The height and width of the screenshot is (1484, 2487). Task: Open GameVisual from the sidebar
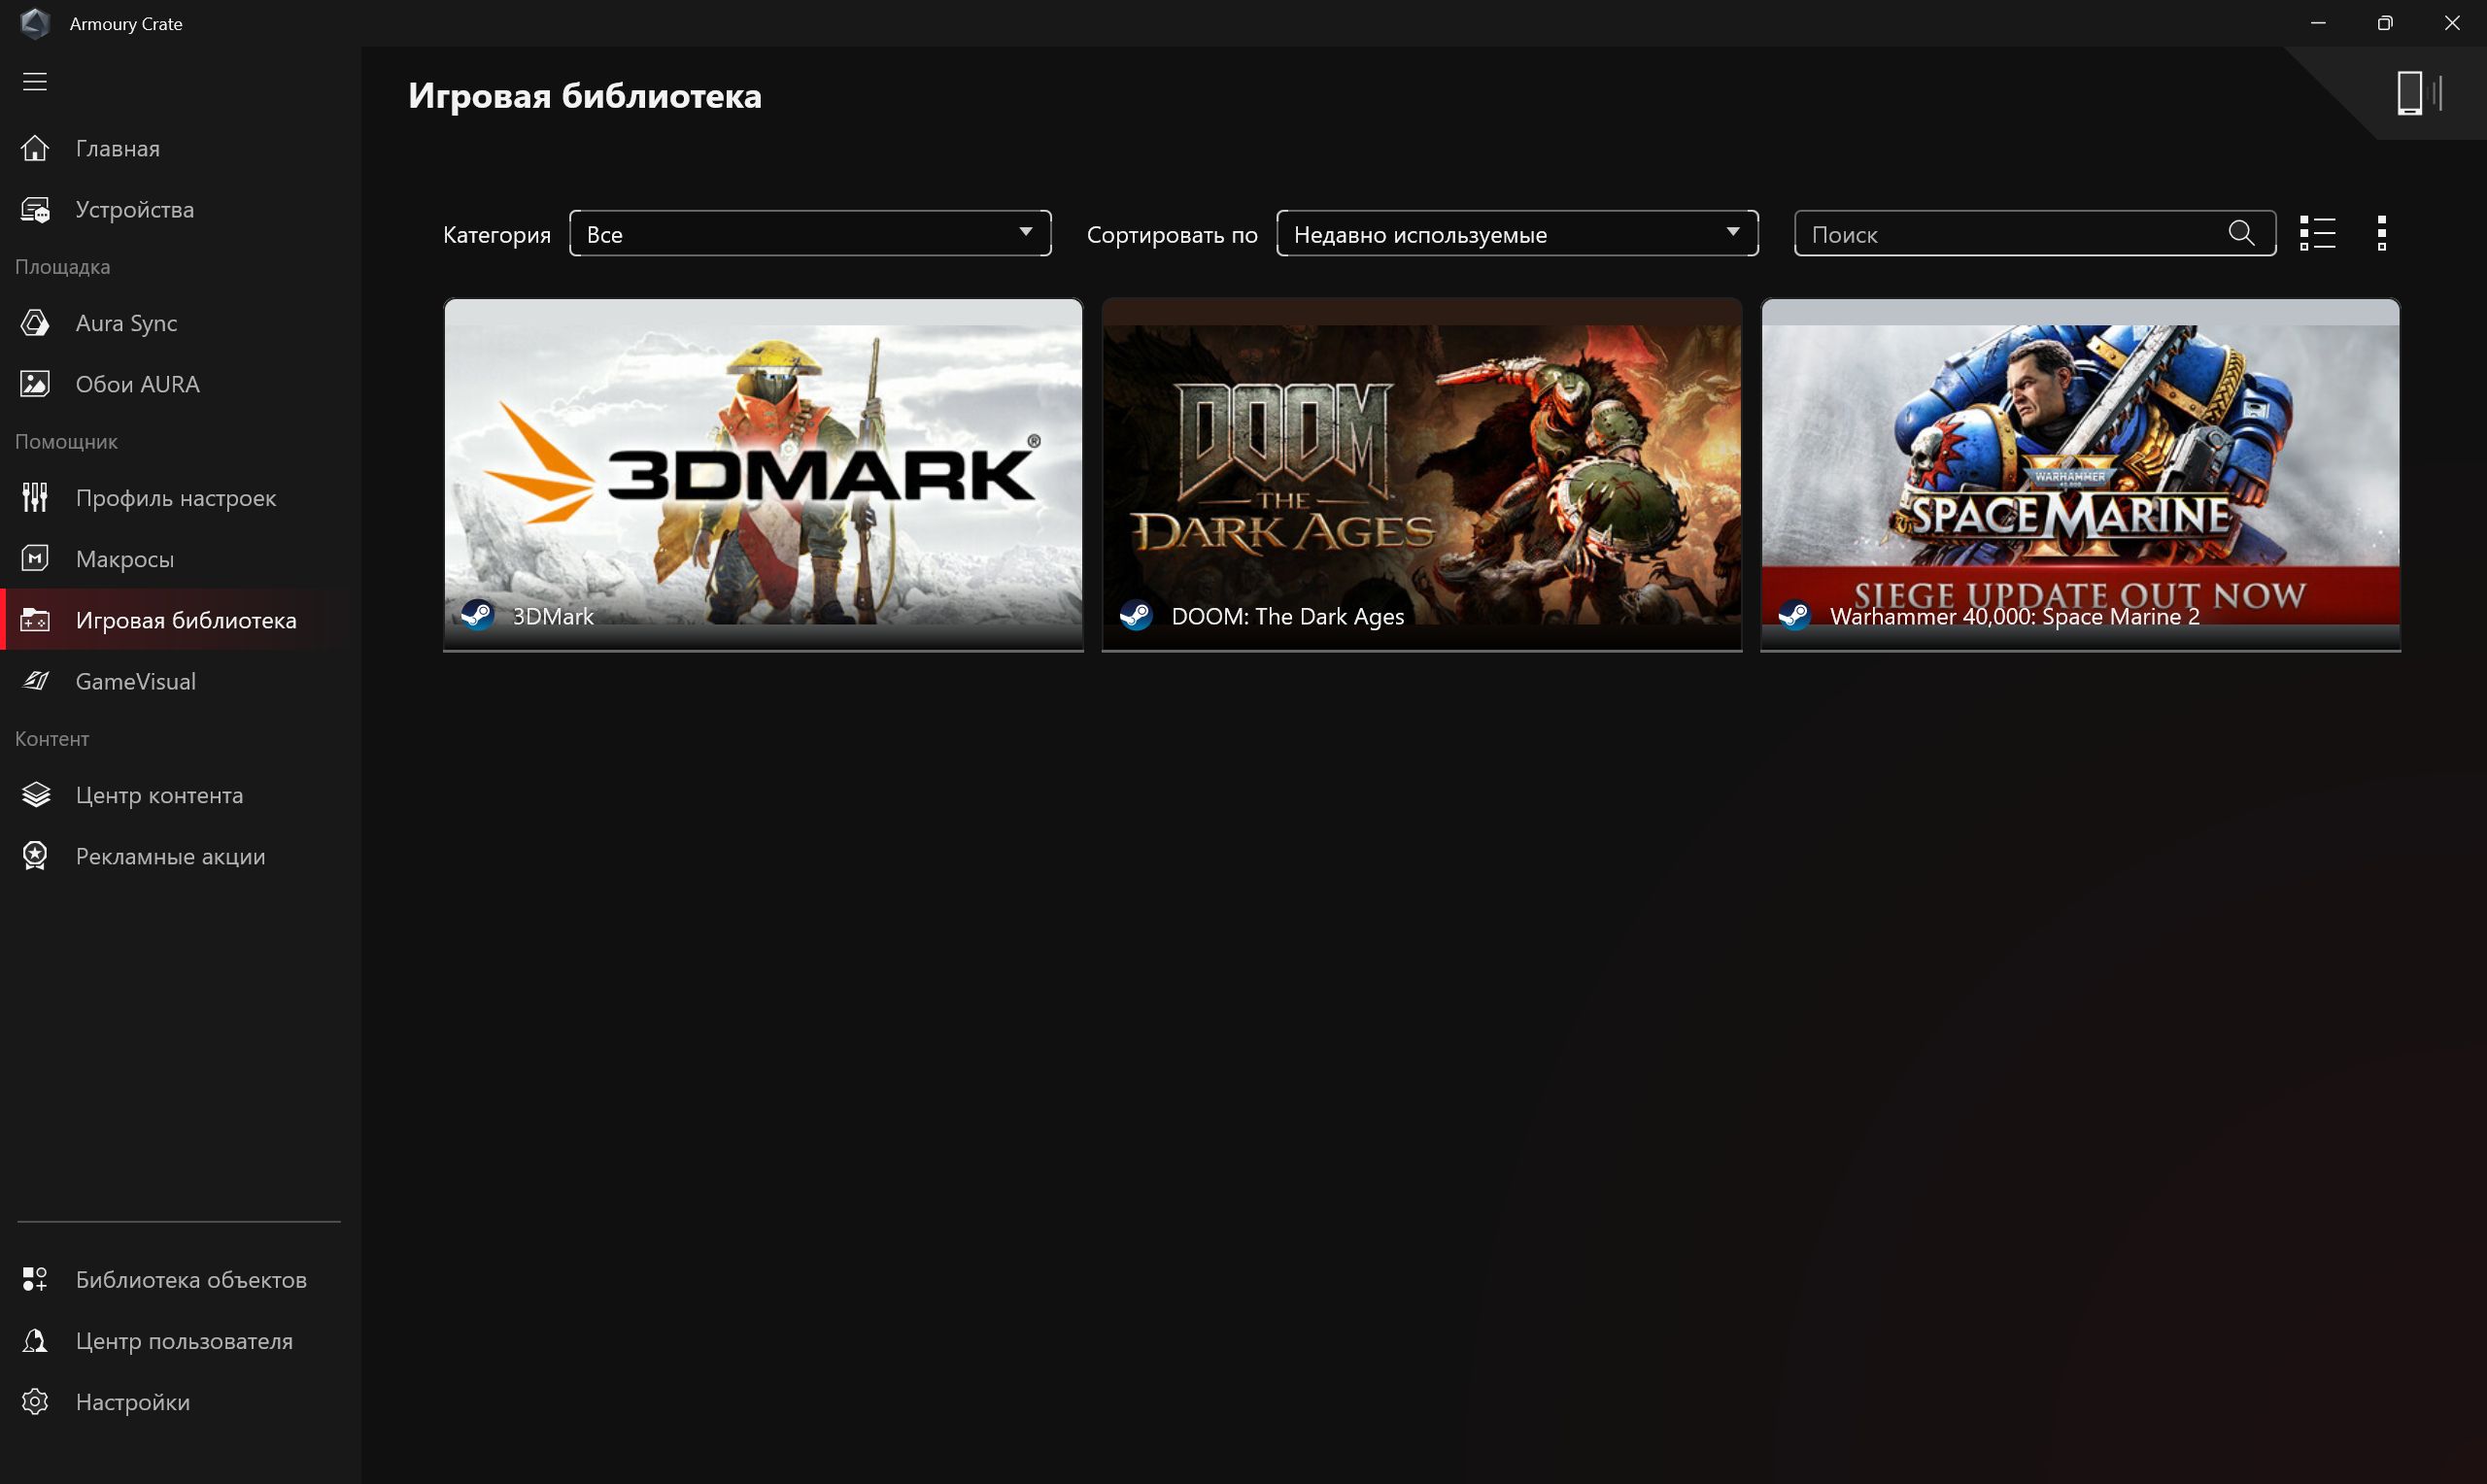[136, 681]
